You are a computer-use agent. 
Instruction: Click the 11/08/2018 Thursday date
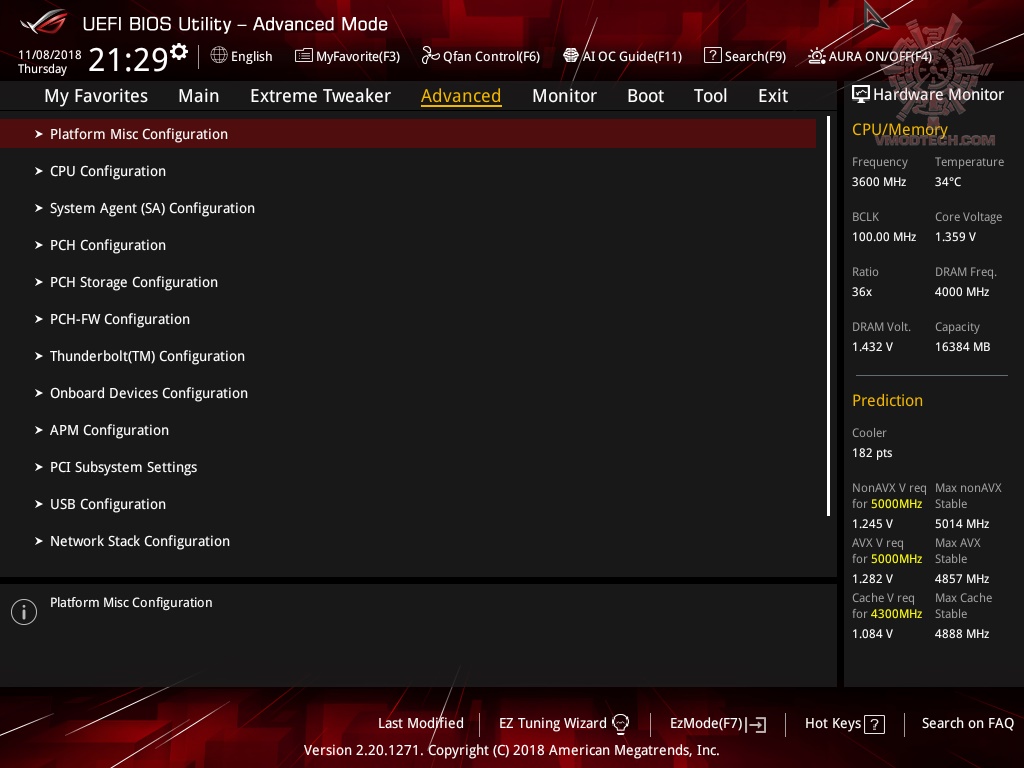49,61
